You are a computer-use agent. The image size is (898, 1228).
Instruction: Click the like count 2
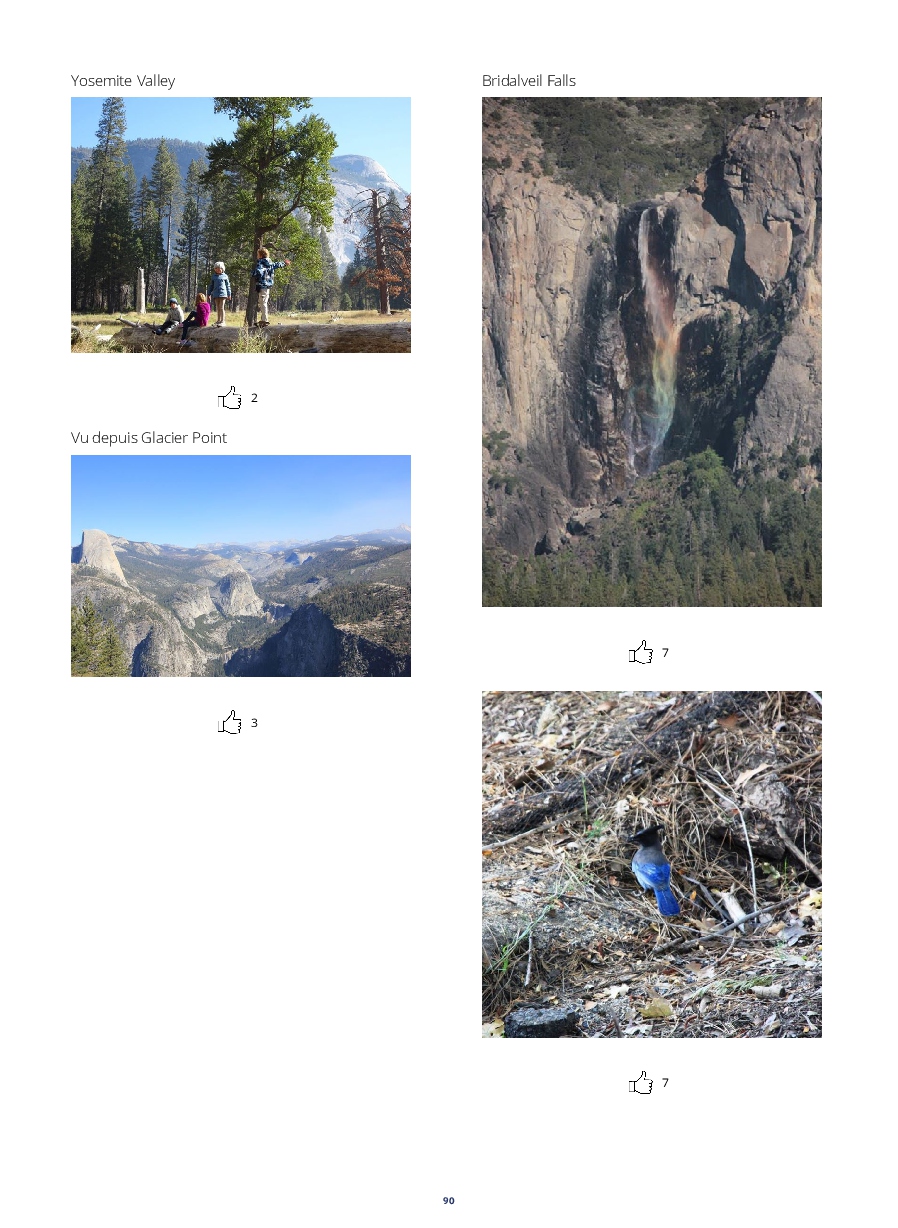(x=254, y=398)
